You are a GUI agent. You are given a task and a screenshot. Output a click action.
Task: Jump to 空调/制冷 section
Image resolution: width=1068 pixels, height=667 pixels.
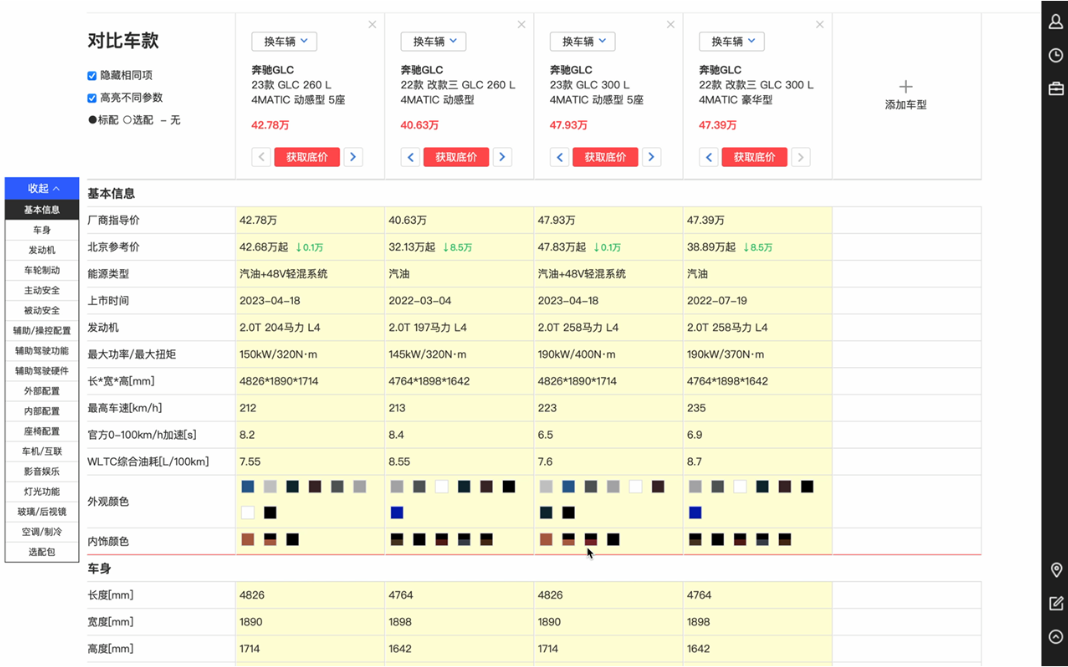42,531
